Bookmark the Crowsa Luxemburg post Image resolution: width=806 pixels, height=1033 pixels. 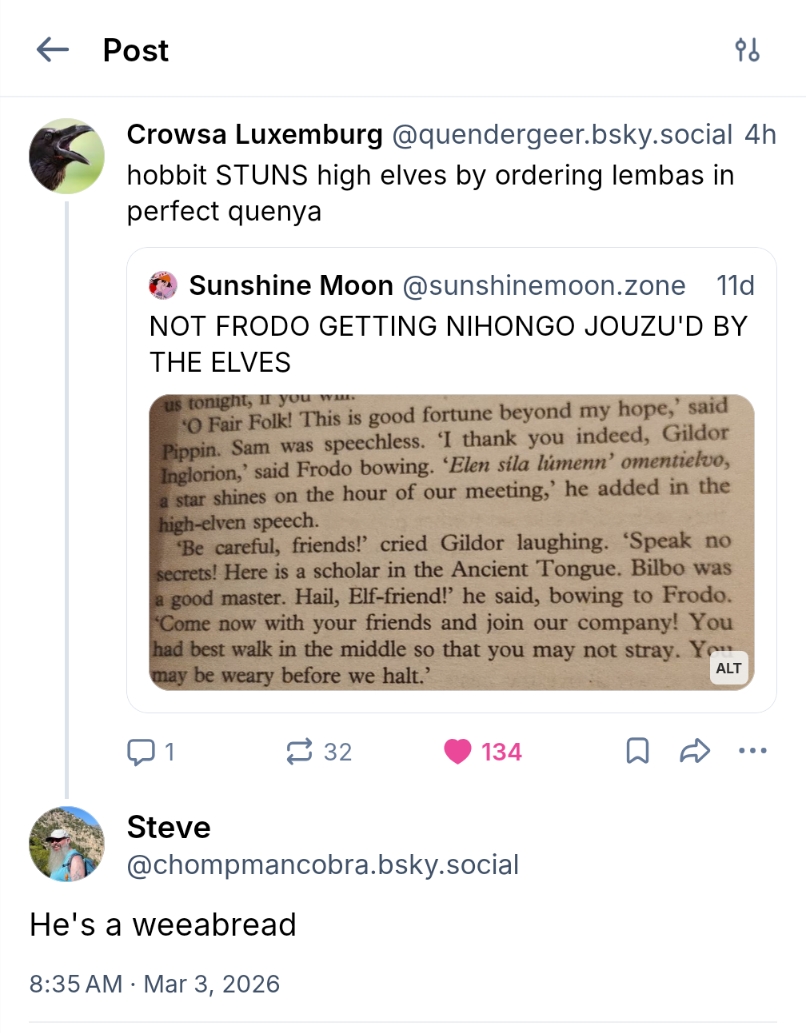click(x=637, y=751)
